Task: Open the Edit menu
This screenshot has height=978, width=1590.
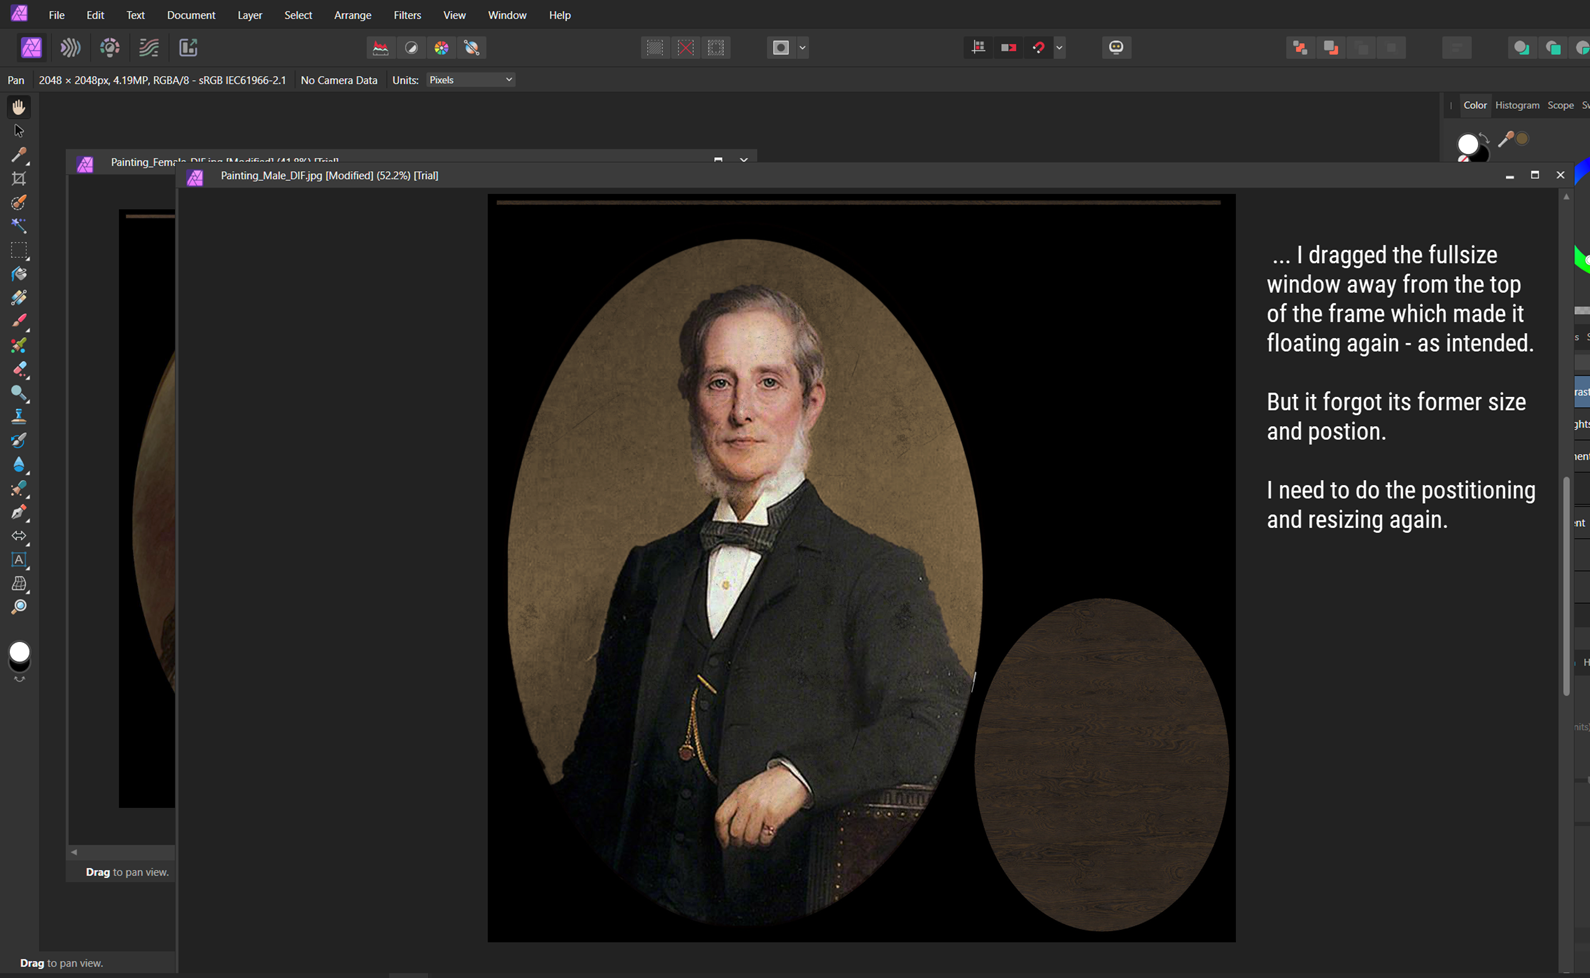Action: (95, 15)
